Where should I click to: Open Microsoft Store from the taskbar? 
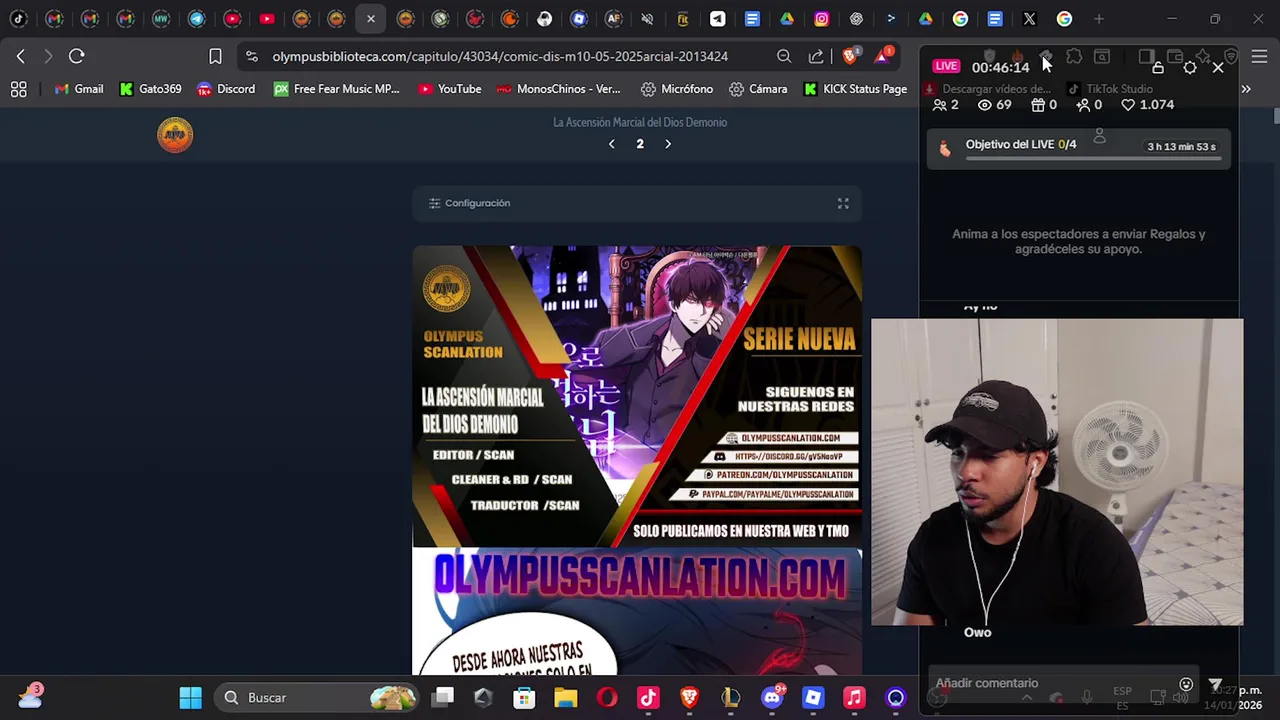click(524, 697)
